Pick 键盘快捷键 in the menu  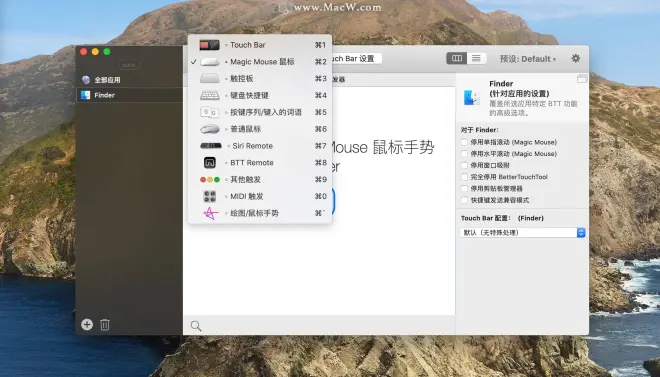[x=260, y=95]
